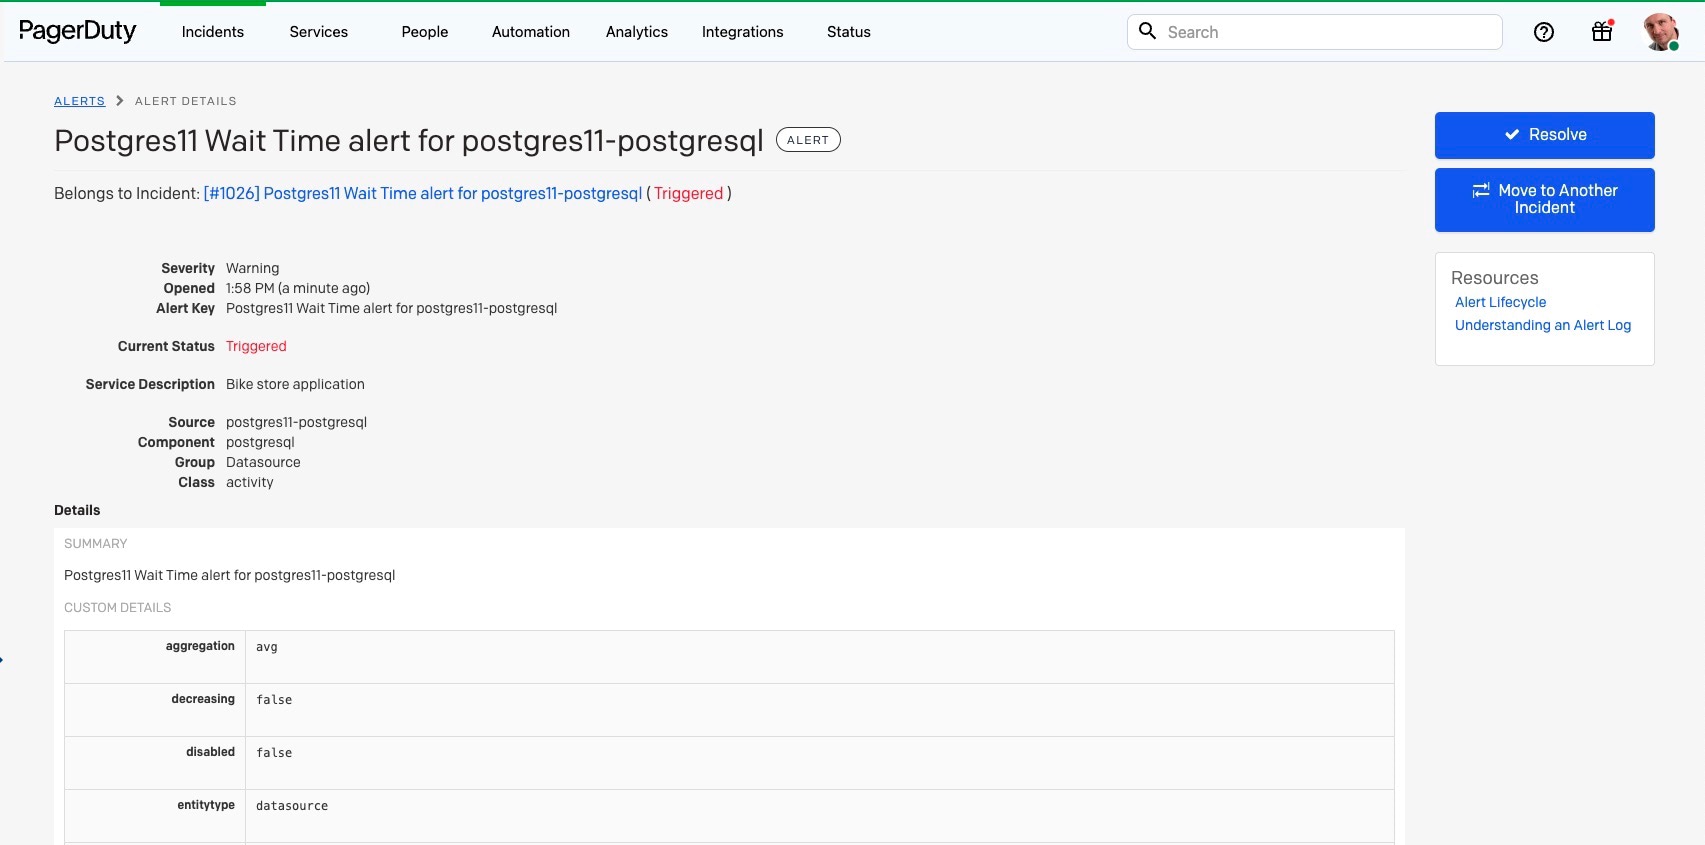Open Understanding an Alert Log link

pyautogui.click(x=1543, y=325)
